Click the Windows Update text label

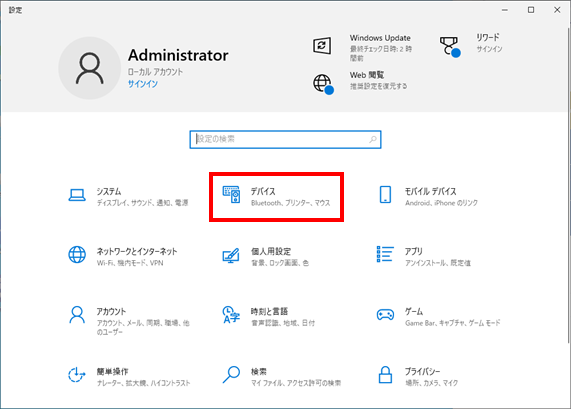(380, 38)
